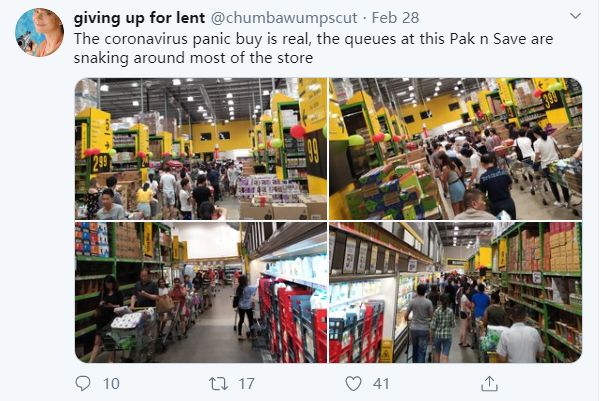This screenshot has width=601, height=401.
Task: Visit the @chumbawumpscut handle link
Action: click(284, 18)
